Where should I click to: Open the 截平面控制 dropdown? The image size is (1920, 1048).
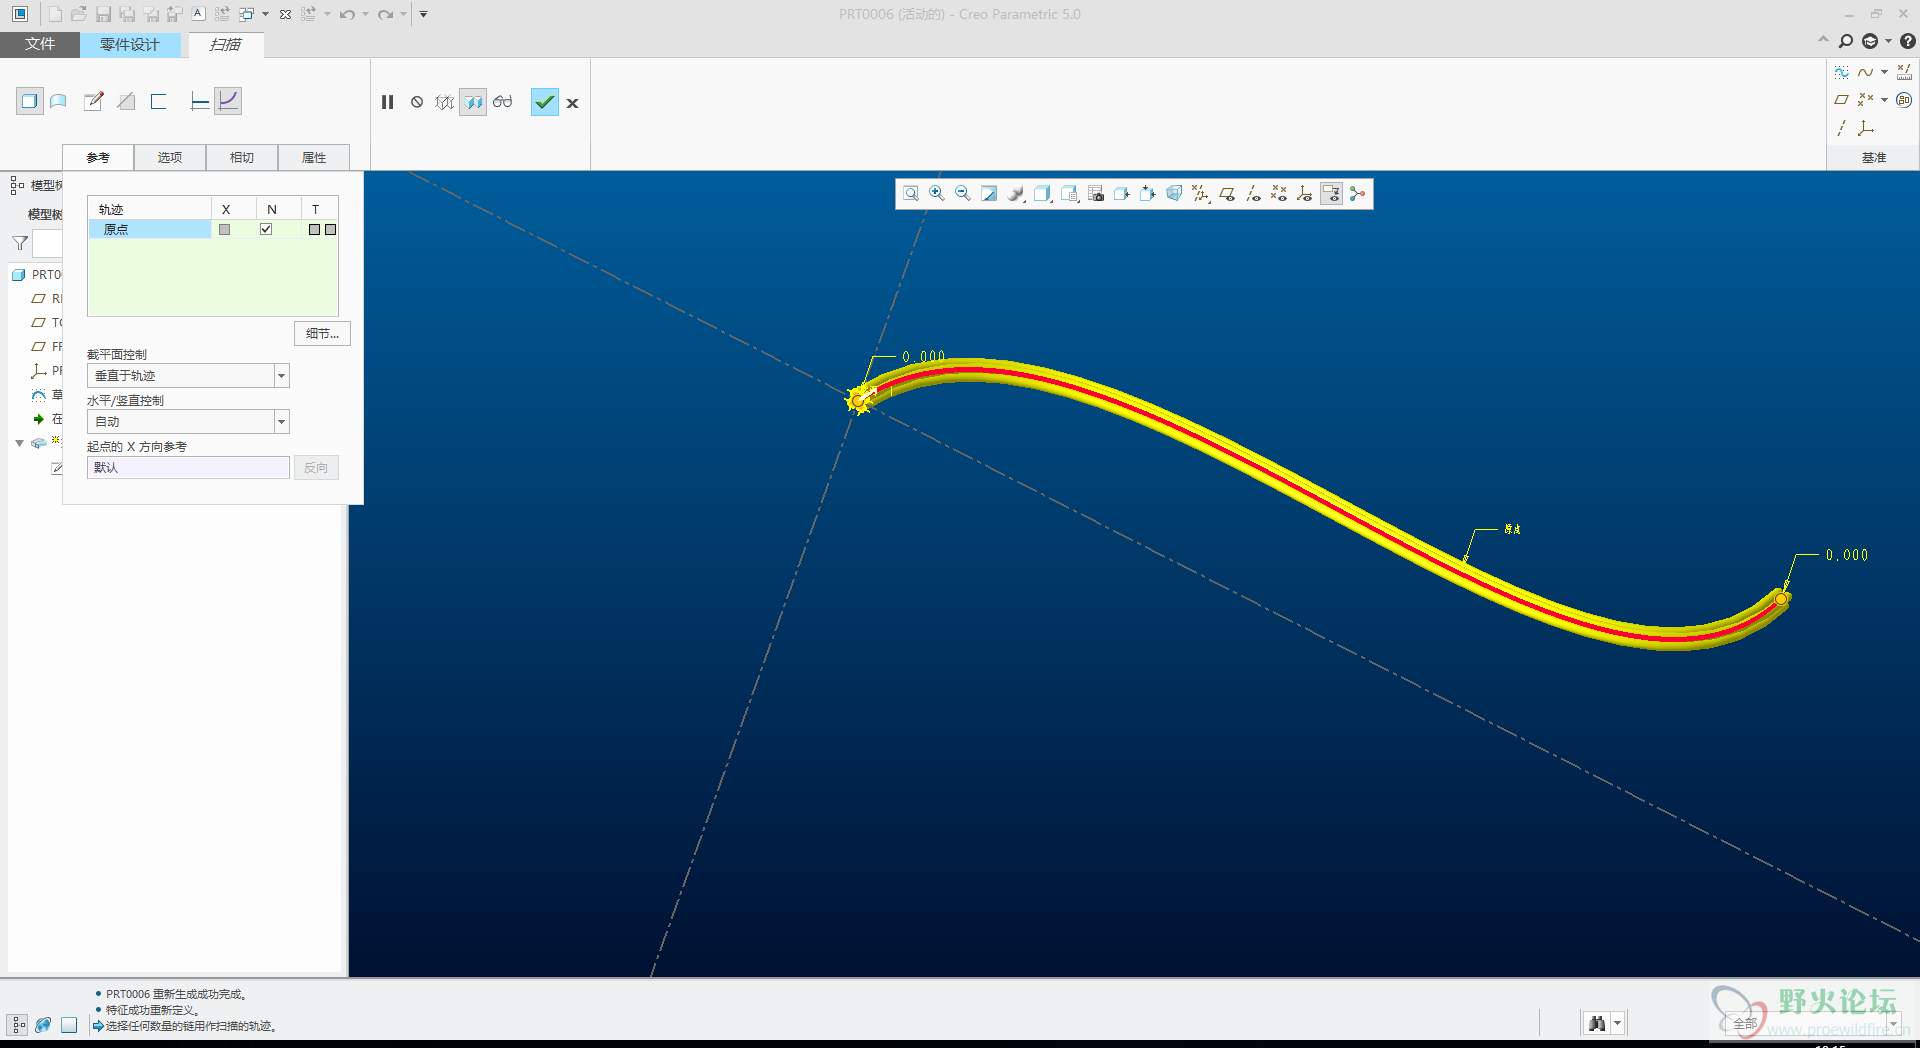coord(189,376)
